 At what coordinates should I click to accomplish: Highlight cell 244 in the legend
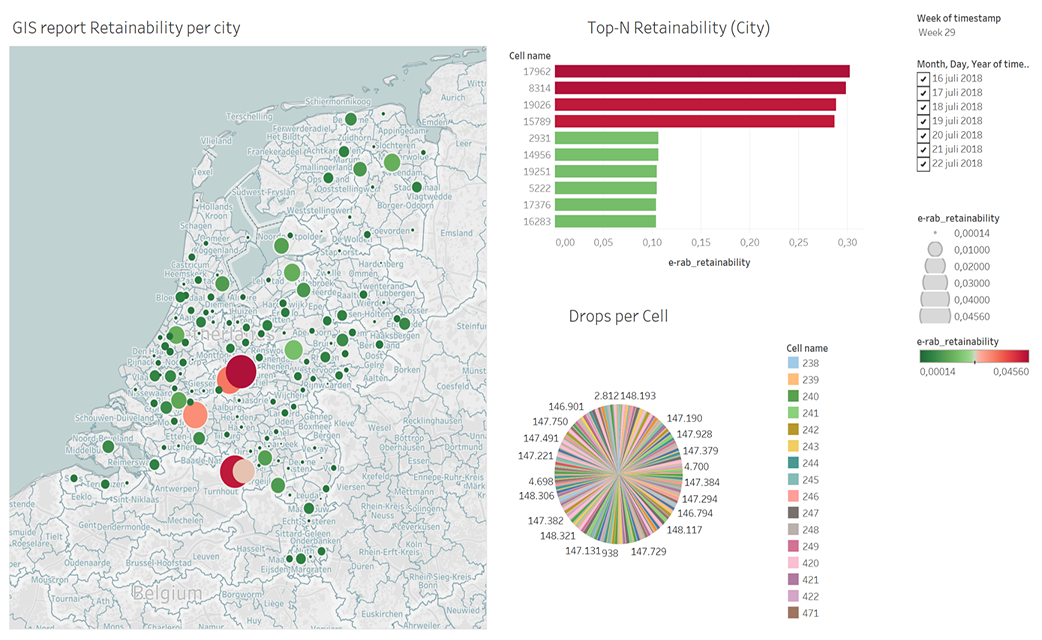pyautogui.click(x=793, y=463)
